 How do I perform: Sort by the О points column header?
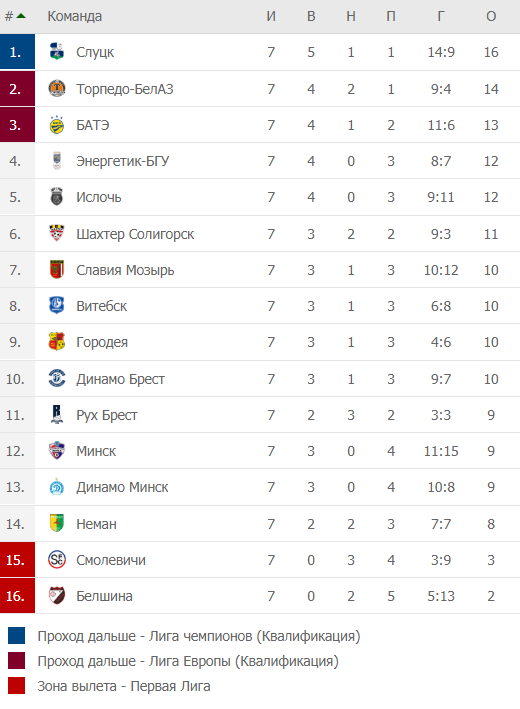(491, 16)
